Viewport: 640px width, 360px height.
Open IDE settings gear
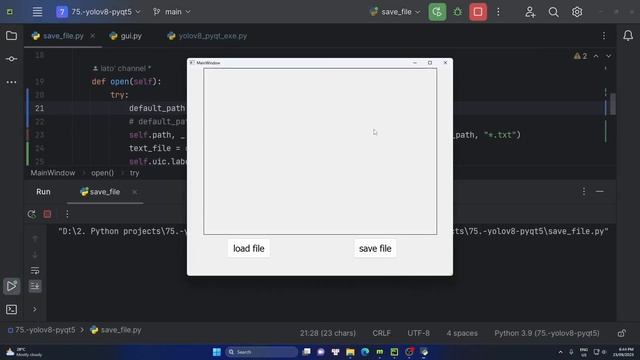(x=577, y=12)
